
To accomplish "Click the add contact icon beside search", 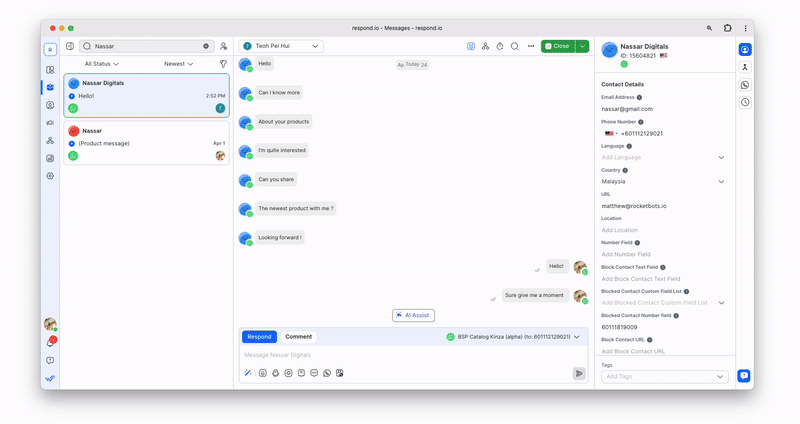I will click(x=223, y=46).
